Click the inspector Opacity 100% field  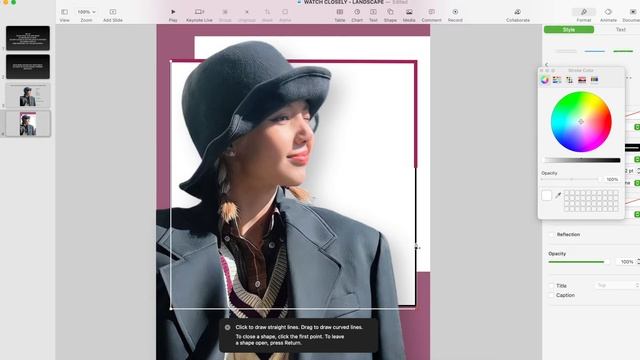627,262
